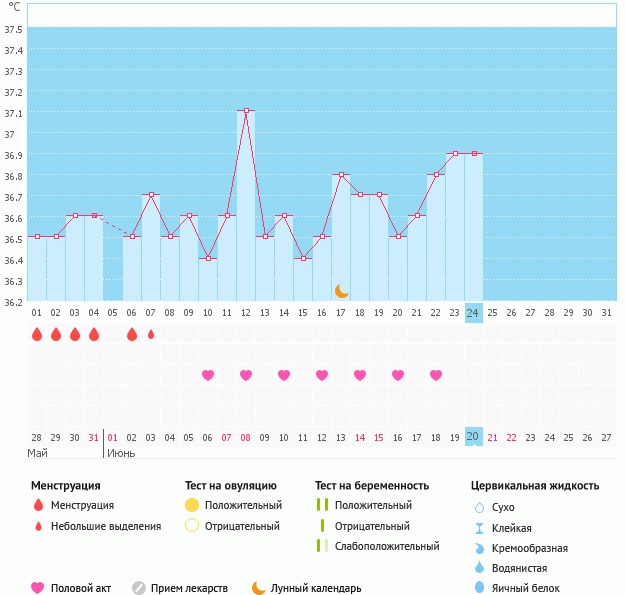This screenshot has height=595, width=626.
Task: Select the highlighted cycle day 24 label
Action: coord(473,312)
